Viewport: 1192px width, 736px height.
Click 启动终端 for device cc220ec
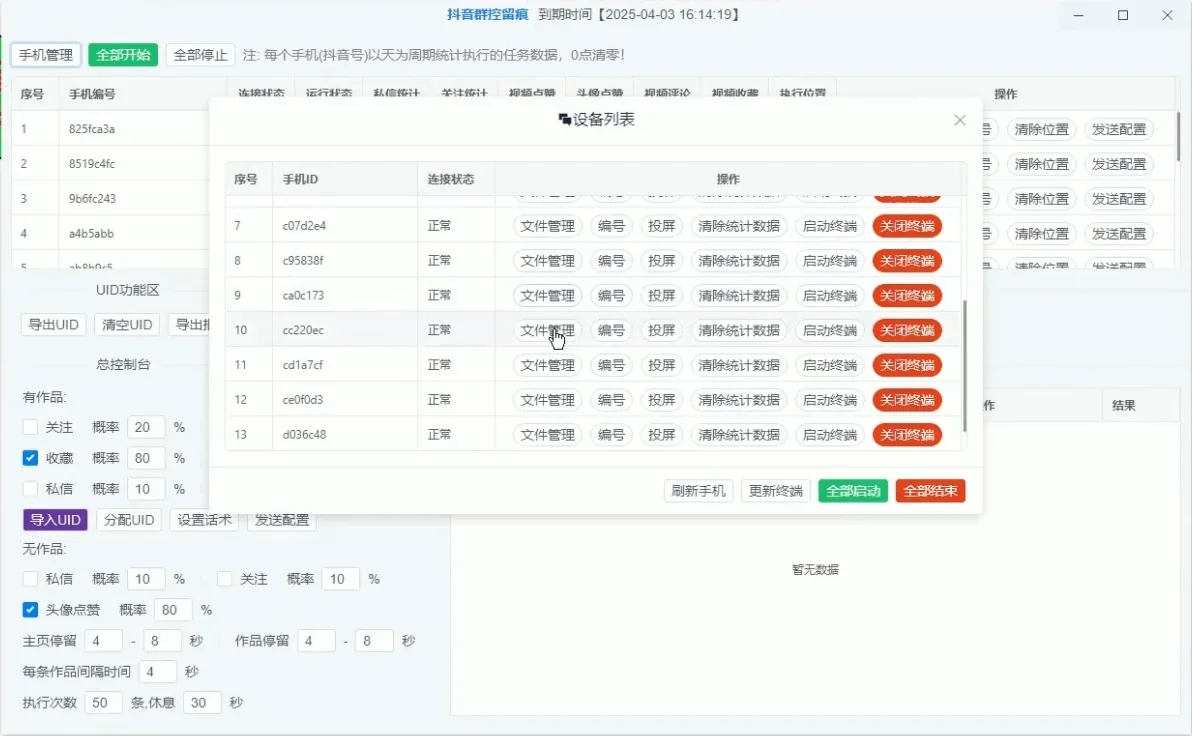pos(829,331)
